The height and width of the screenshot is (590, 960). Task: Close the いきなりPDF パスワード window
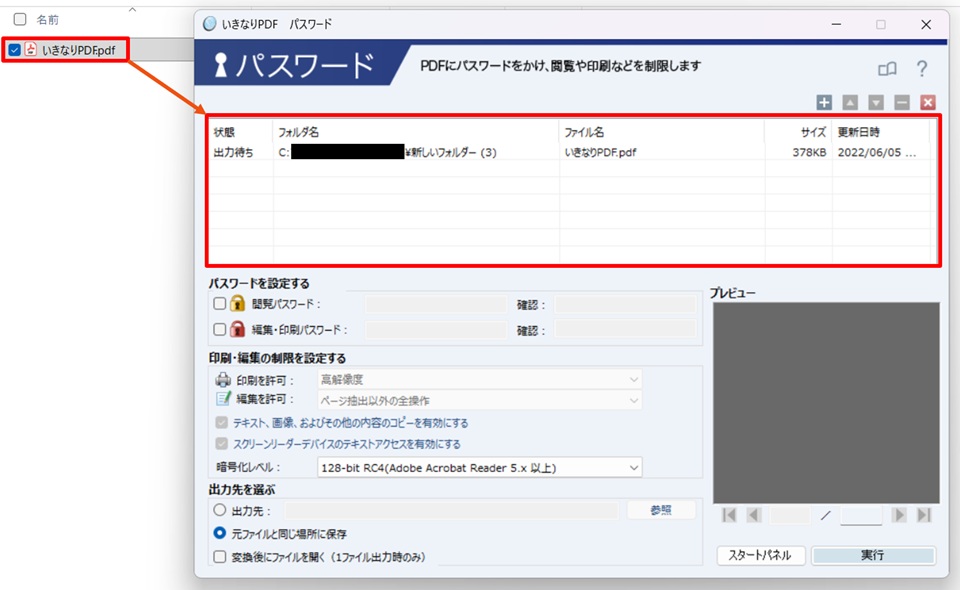click(926, 24)
